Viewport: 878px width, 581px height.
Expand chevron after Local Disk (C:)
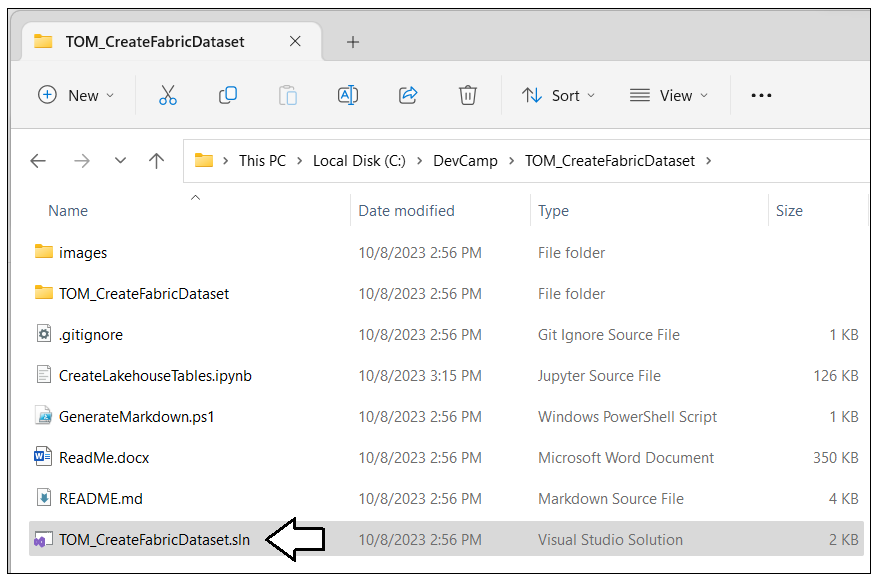click(x=419, y=161)
